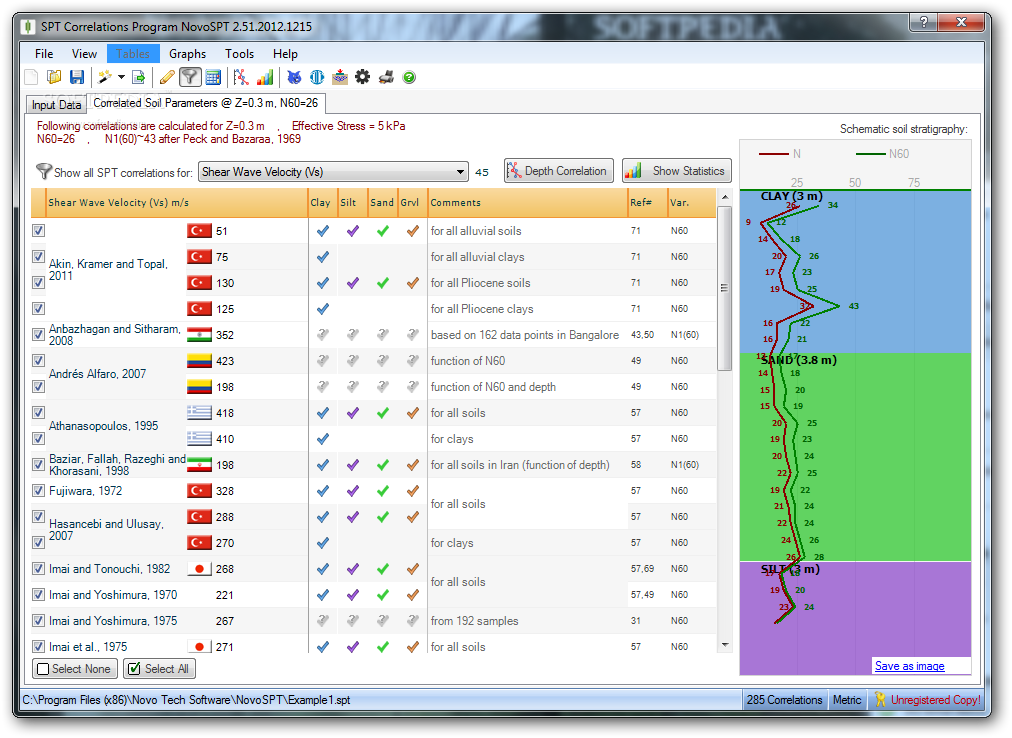1012x738 pixels.
Task: Click the magic wand wizard icon
Action: coord(105,77)
